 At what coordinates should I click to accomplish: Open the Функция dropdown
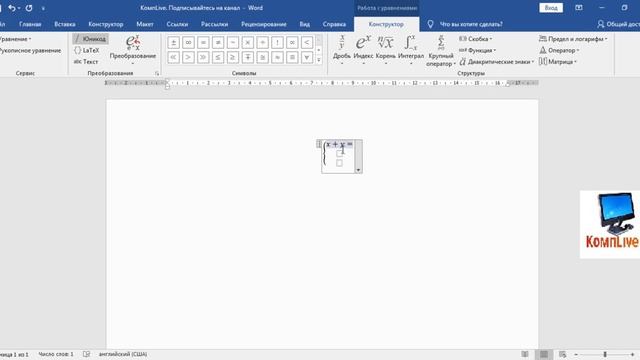[478, 50]
